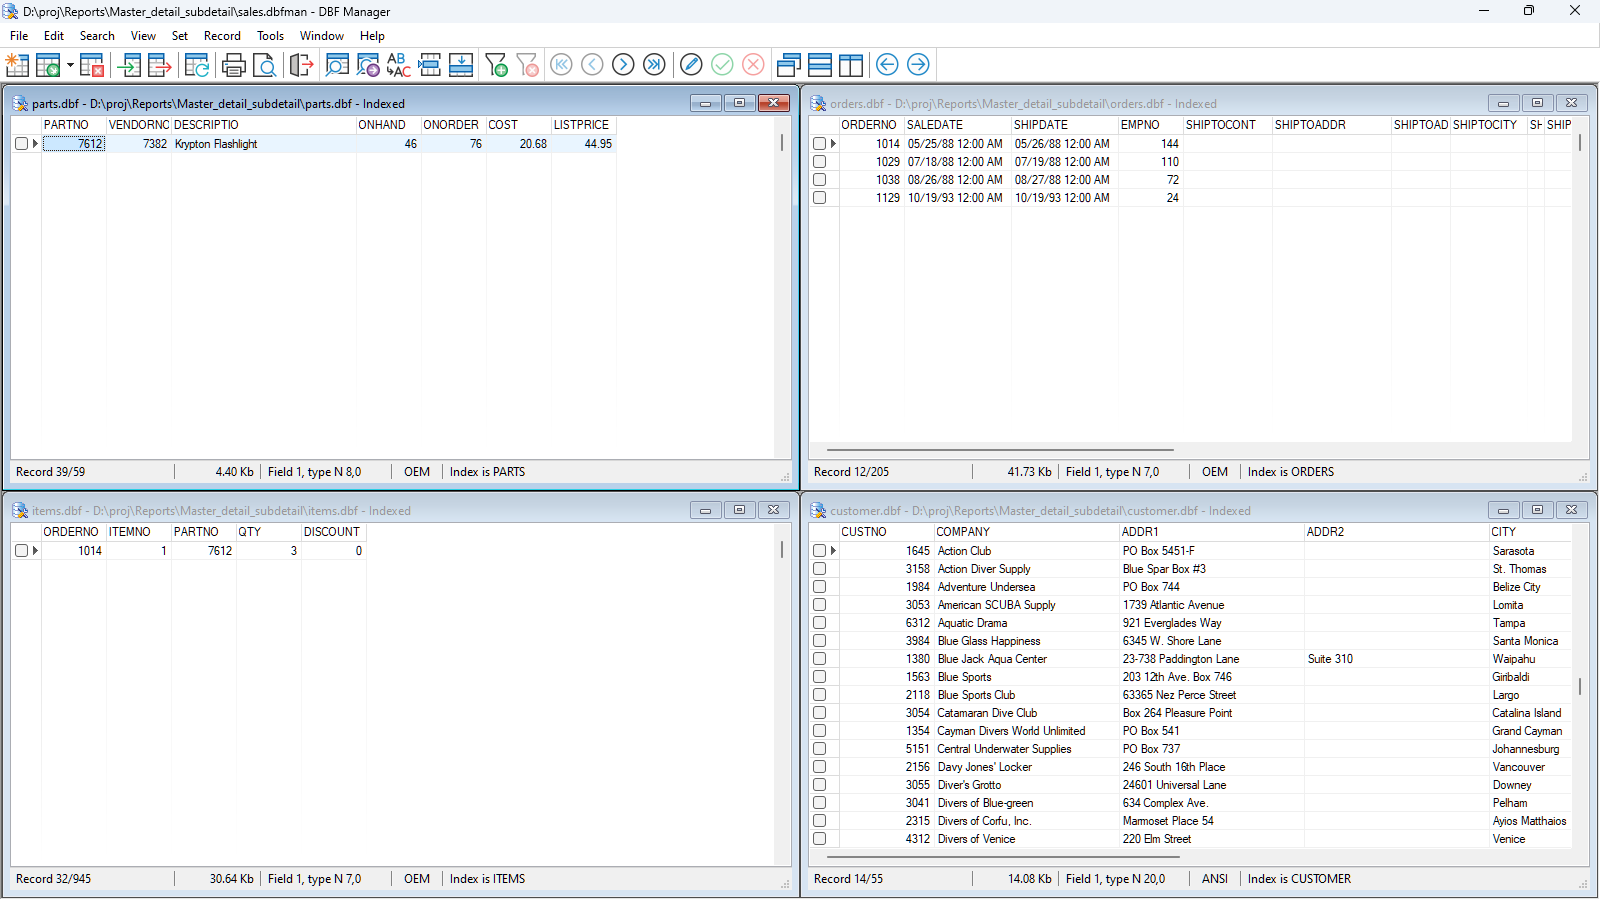
Task: Click the Find and Replace AB-AC icon
Action: [398, 65]
